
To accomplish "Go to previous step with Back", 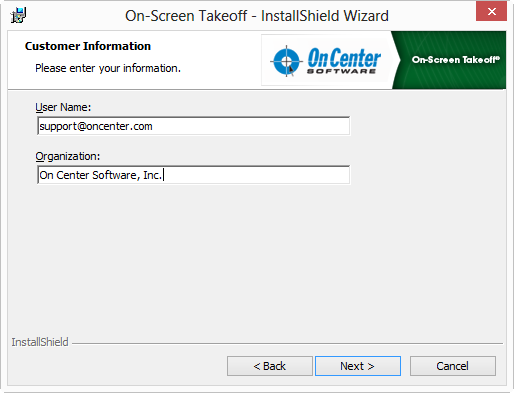I will [x=270, y=366].
